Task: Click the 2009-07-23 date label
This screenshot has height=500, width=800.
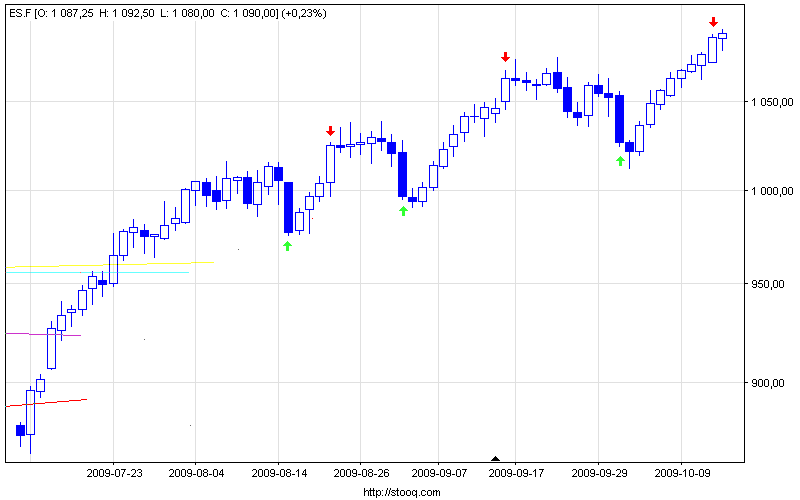Action: click(x=114, y=473)
